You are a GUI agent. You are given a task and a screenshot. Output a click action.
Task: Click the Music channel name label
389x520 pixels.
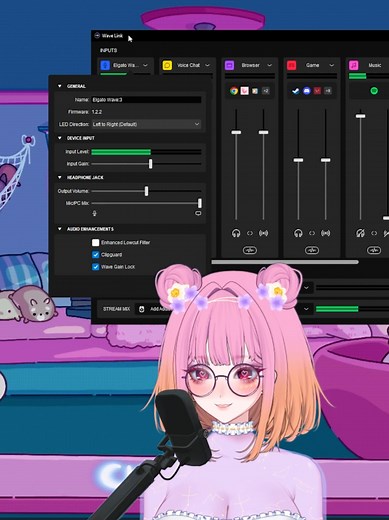coord(375,65)
